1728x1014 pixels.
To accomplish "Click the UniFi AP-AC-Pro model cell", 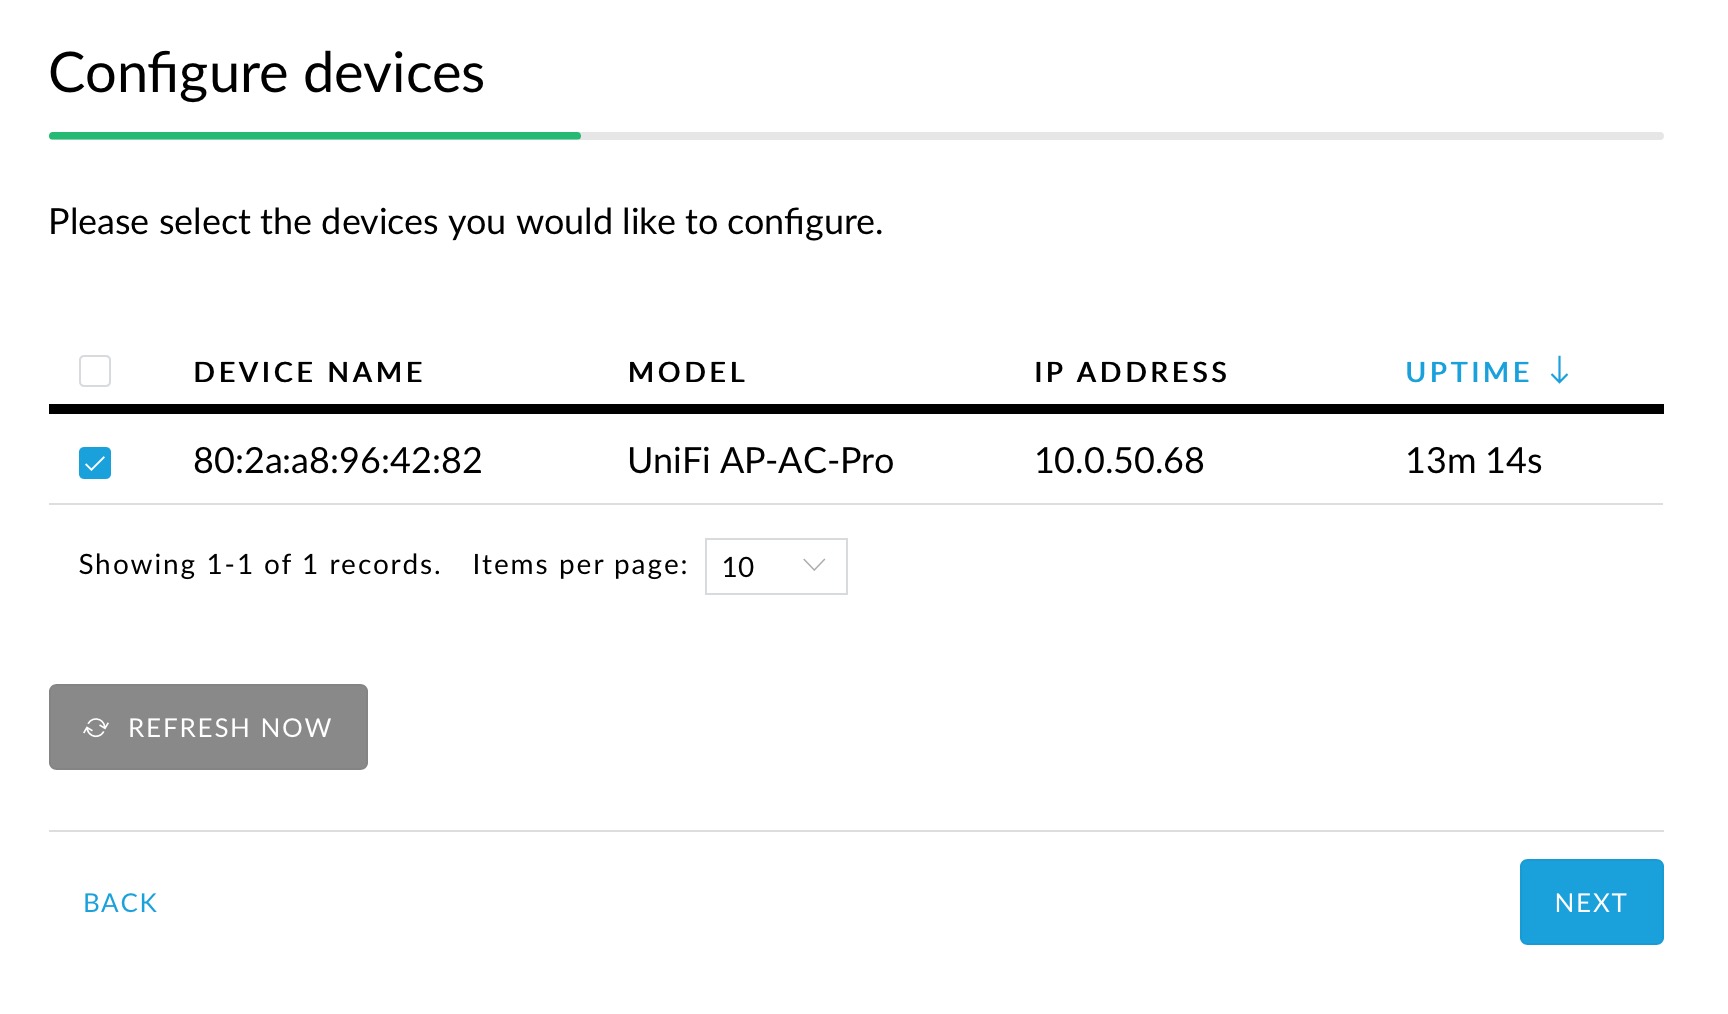I will pos(760,461).
